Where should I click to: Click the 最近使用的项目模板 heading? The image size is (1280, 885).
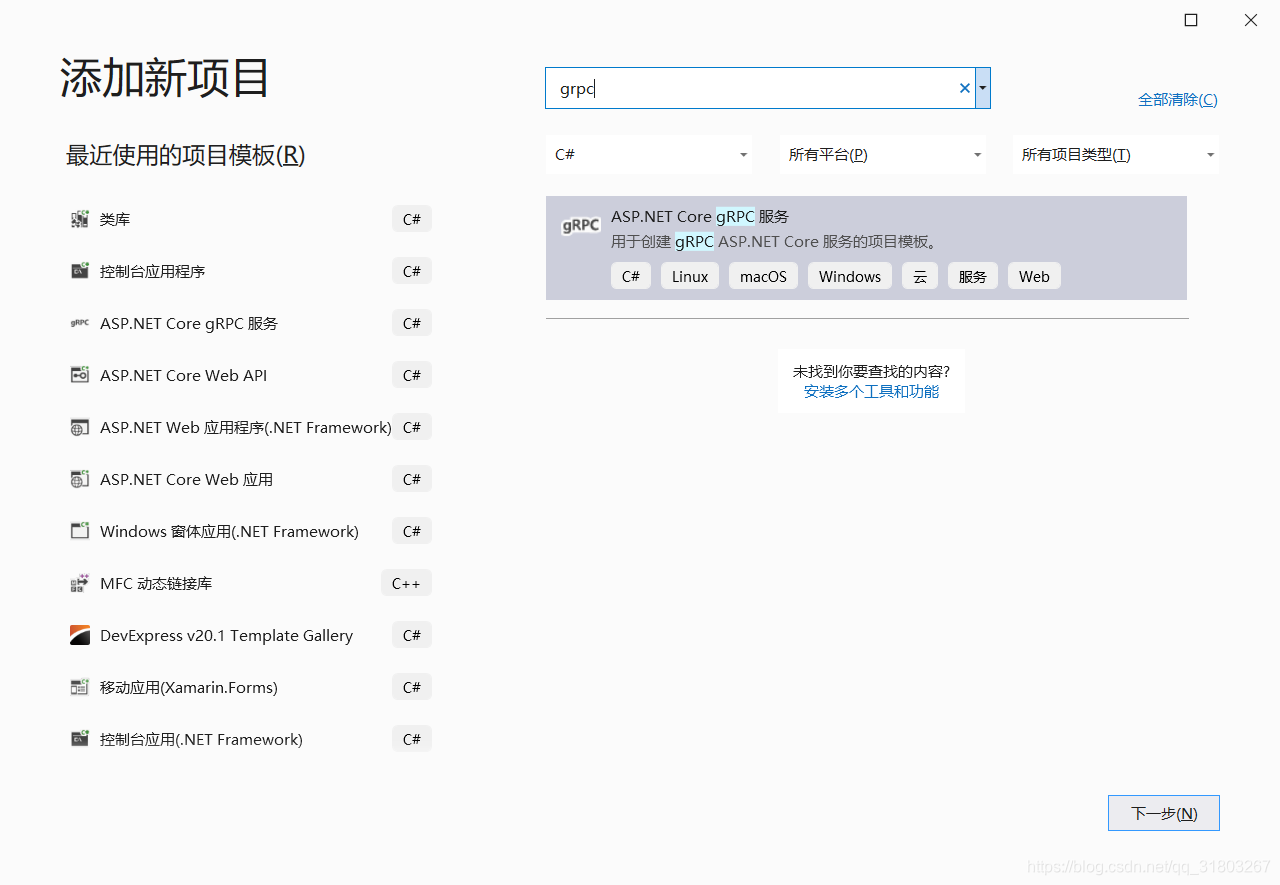click(x=185, y=155)
